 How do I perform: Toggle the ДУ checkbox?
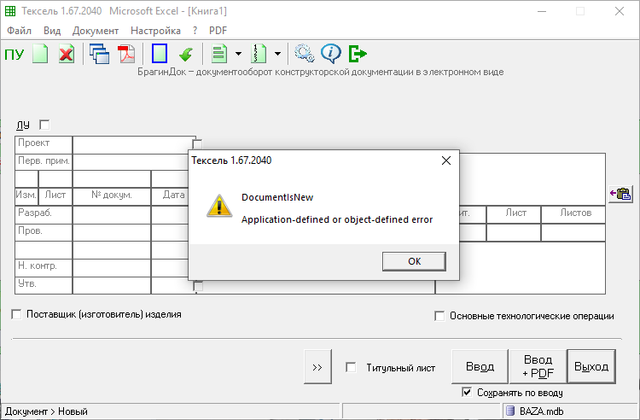[44, 124]
